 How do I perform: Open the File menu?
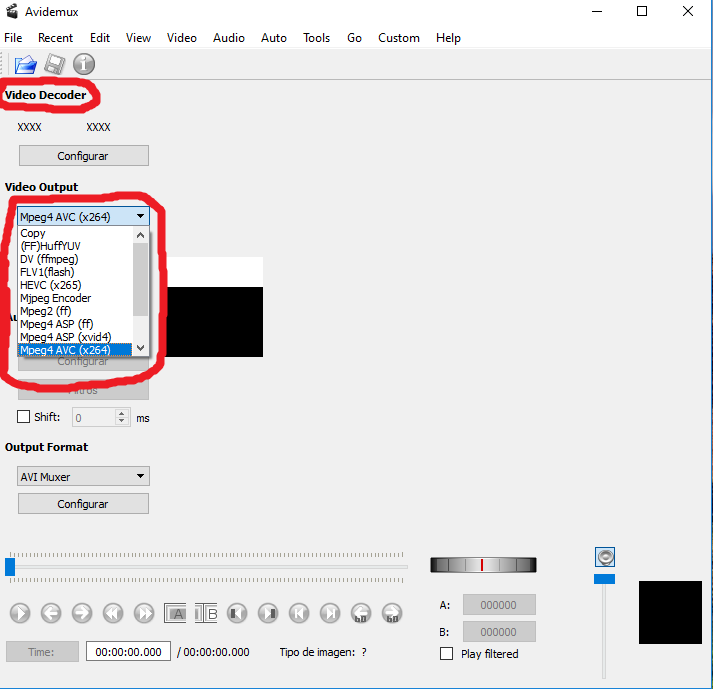[x=13, y=38]
